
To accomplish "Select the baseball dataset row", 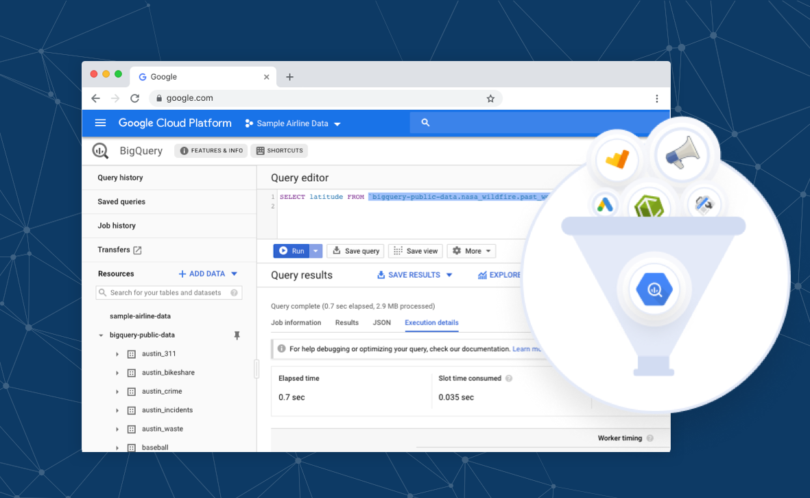I will (x=155, y=447).
